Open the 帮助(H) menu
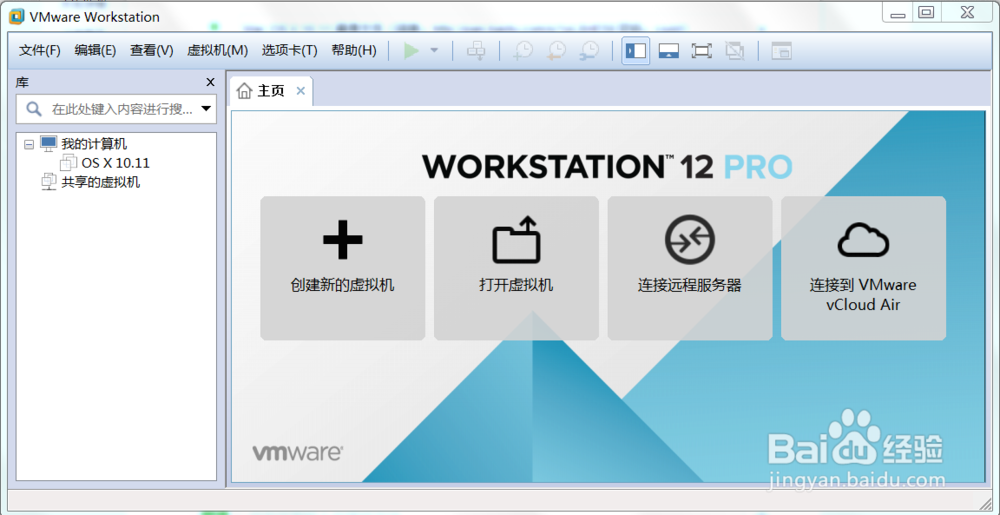Screen dimensions: 1000x515 point(354,50)
